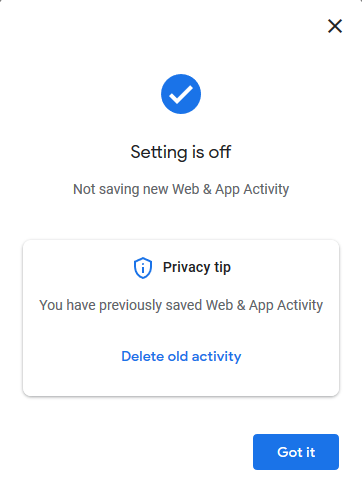Confirm with the 'Got it' button
This screenshot has width=362, height=482.
[x=296, y=452]
